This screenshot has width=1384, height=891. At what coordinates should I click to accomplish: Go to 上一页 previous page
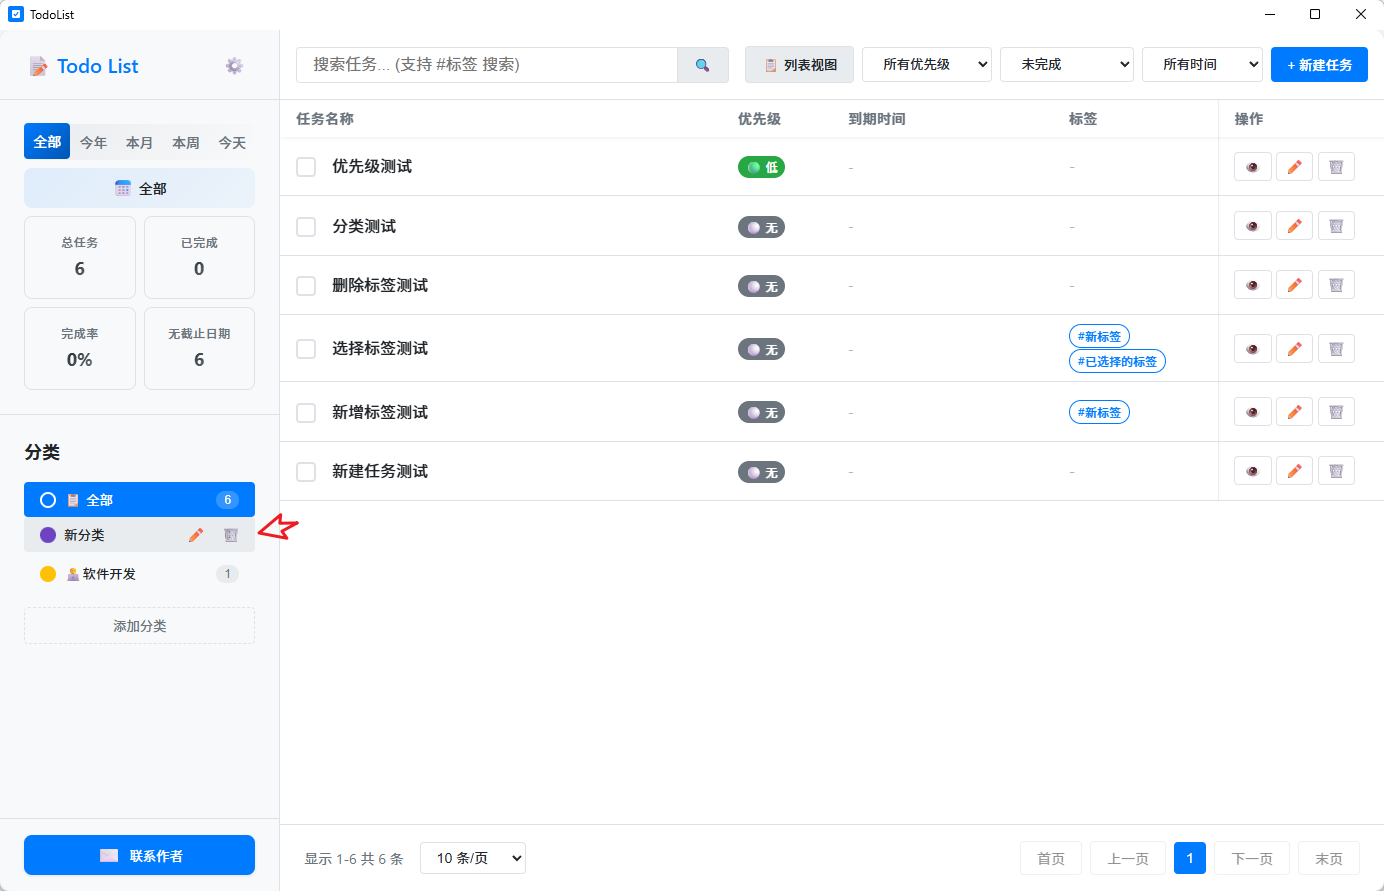[1128, 858]
